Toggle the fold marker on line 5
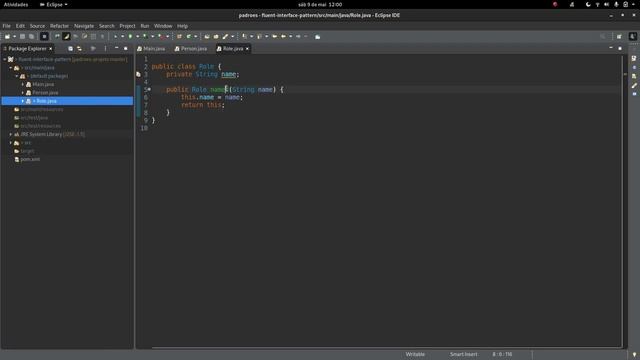 [149, 89]
